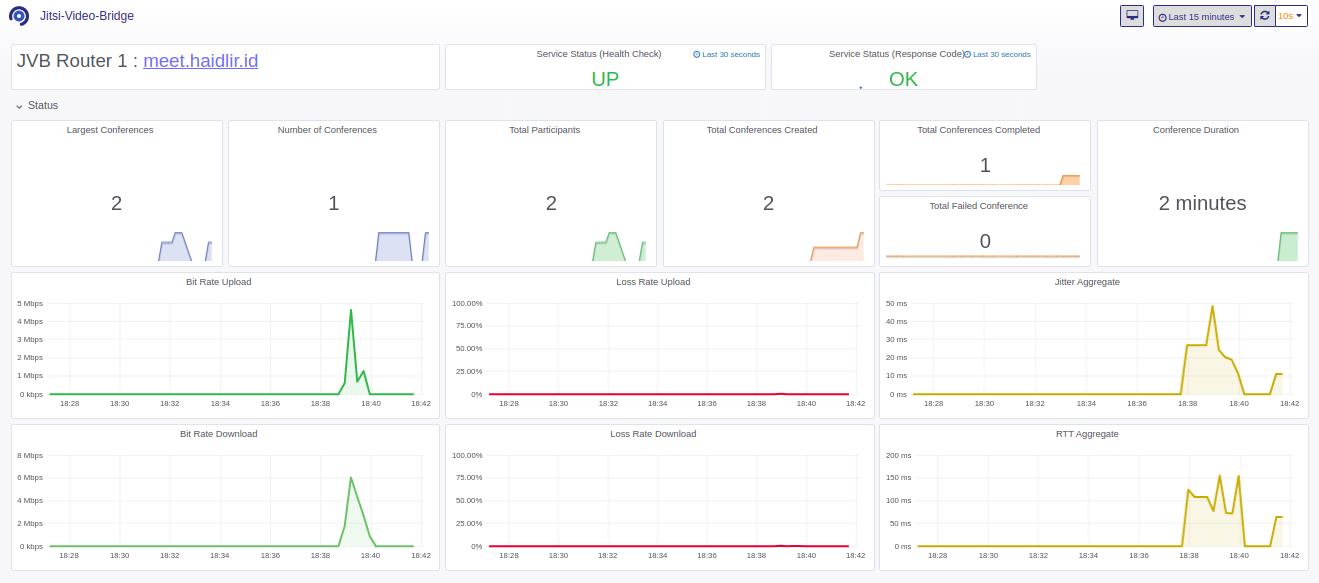Open the Service Status (Response Code) panel title
This screenshot has height=583, width=1319.
click(897, 54)
